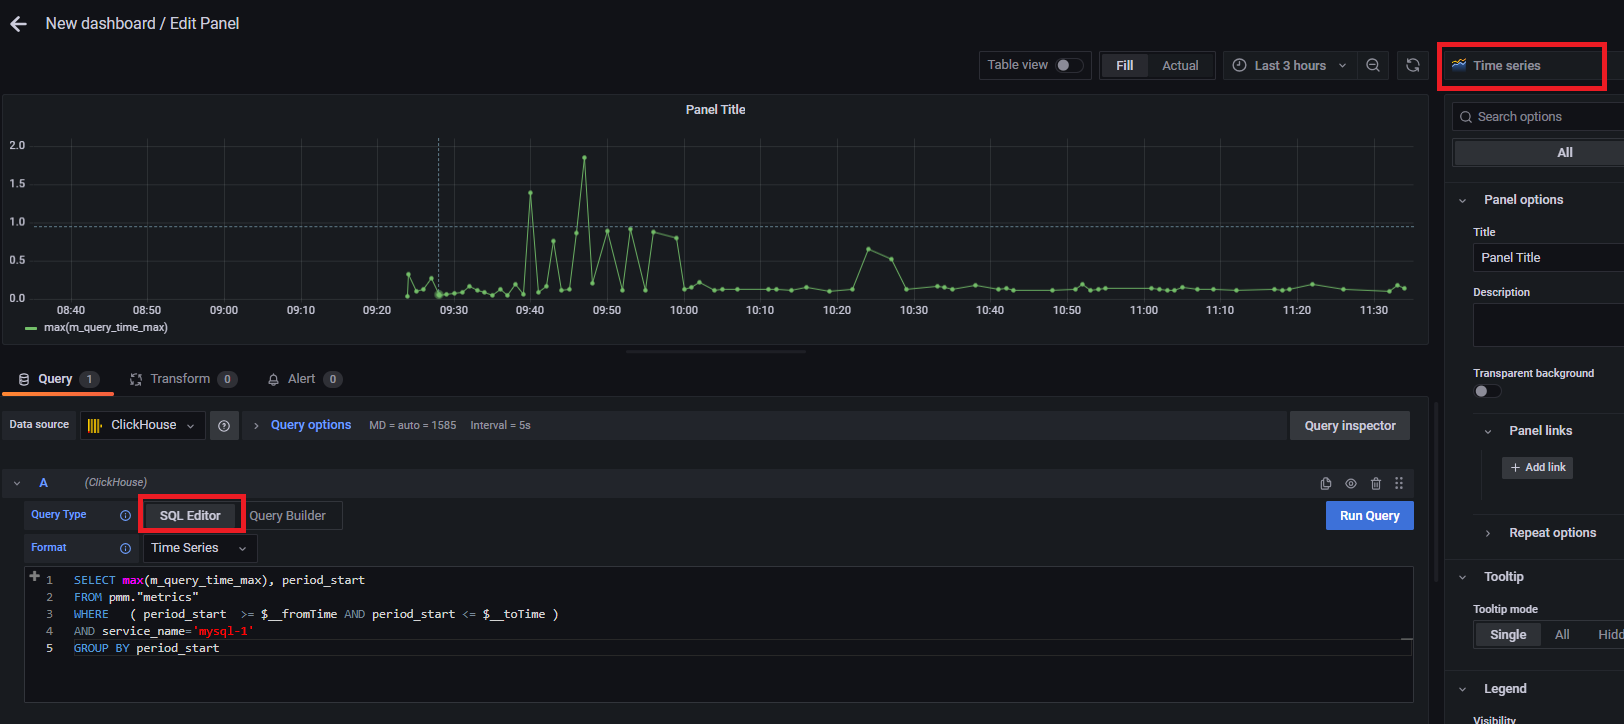Switch to the Query Builder type

tap(288, 516)
